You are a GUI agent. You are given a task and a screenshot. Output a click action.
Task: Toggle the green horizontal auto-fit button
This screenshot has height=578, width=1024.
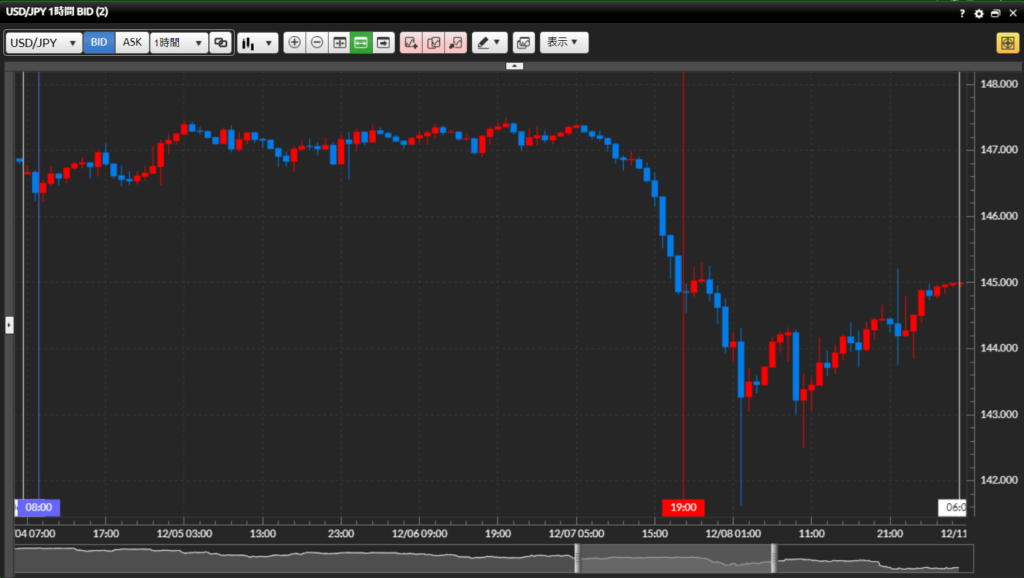[x=361, y=43]
